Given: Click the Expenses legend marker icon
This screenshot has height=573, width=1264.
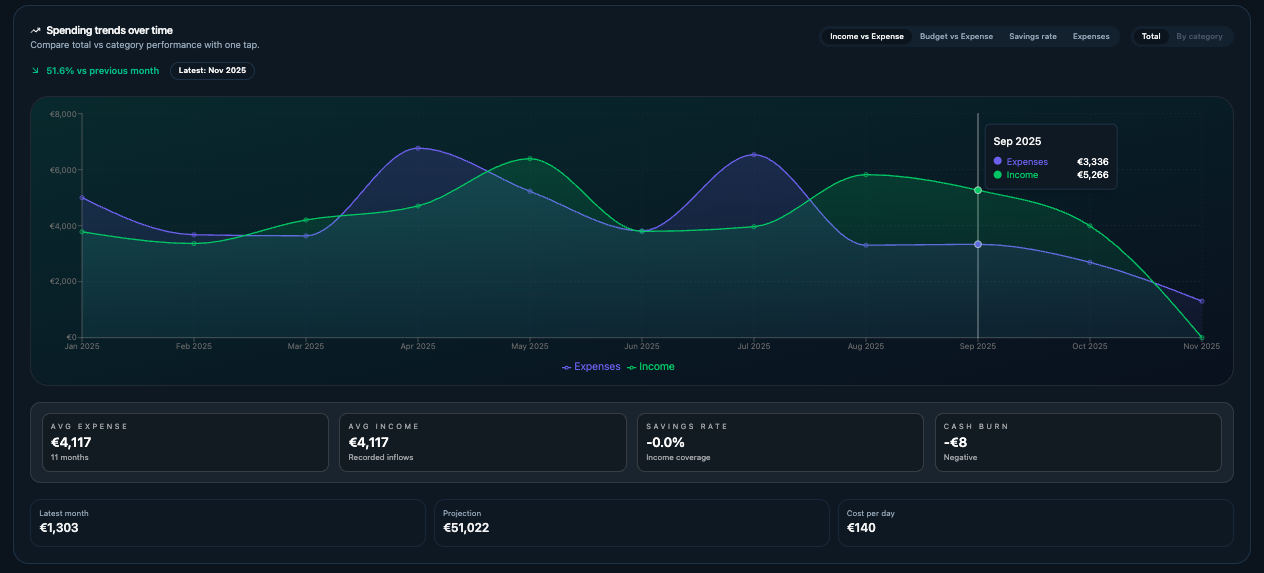Looking at the screenshot, I should [567, 367].
